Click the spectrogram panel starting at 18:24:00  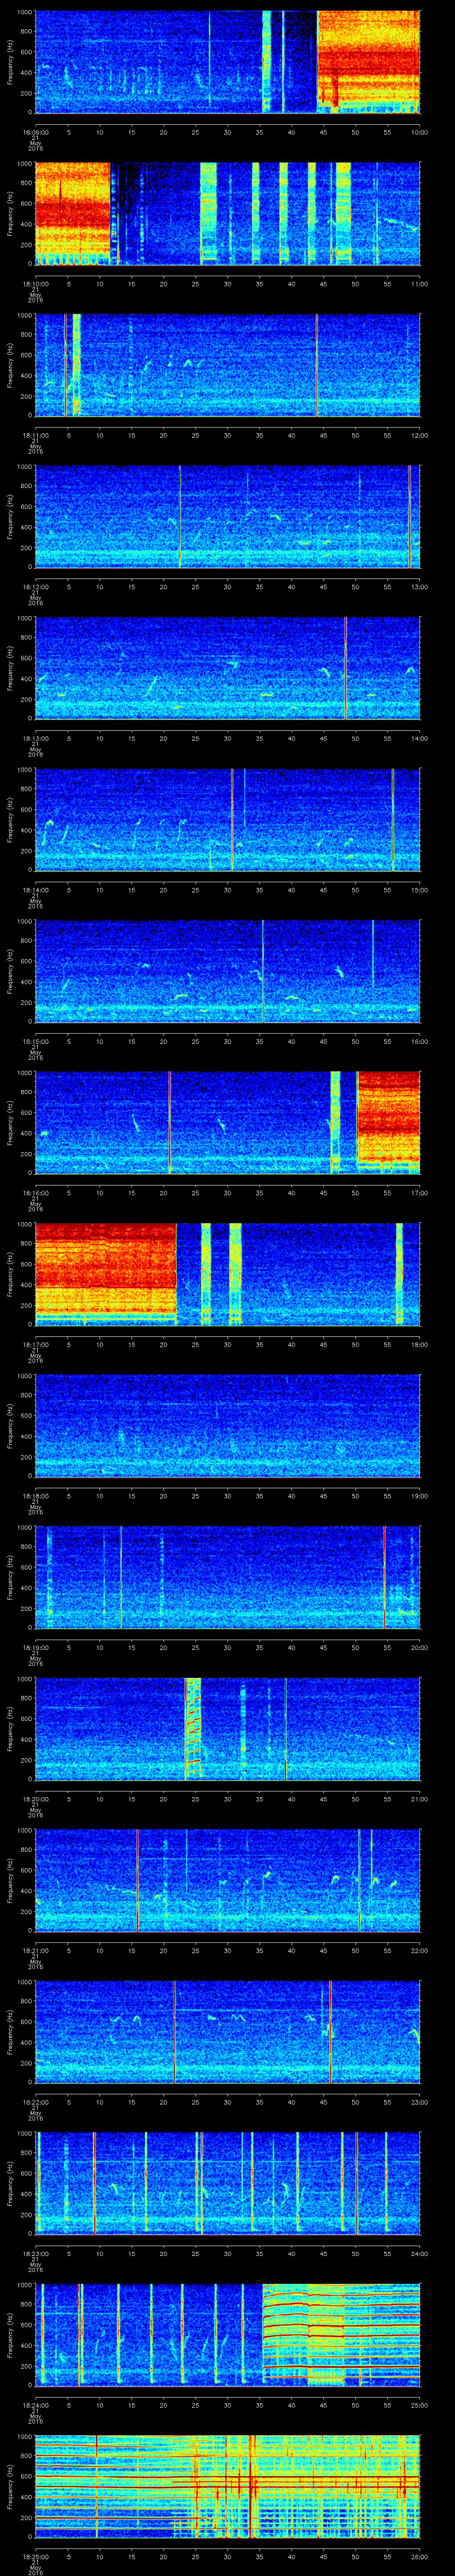[228, 2335]
